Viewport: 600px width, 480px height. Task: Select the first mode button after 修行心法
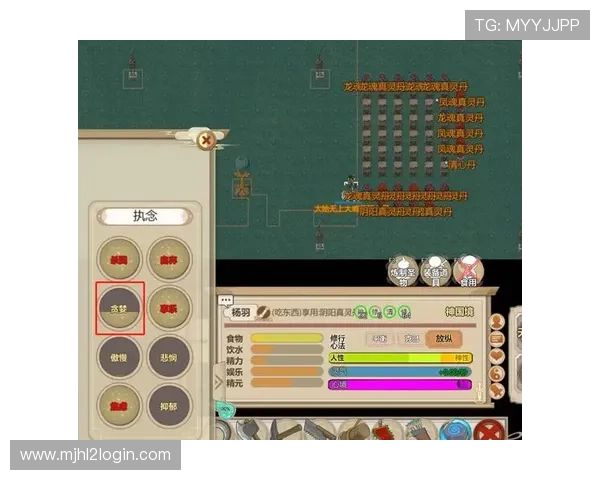click(379, 339)
